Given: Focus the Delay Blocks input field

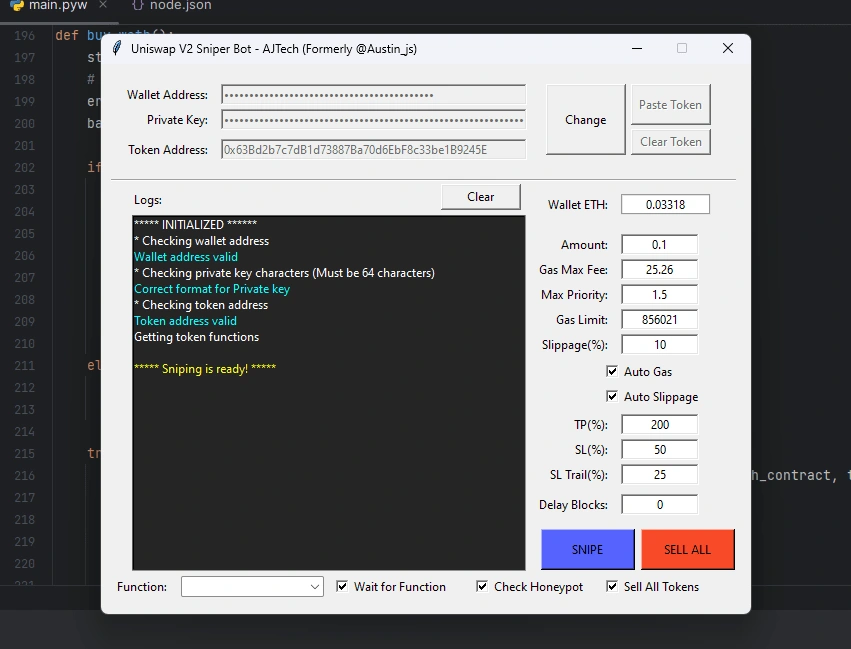Looking at the screenshot, I should 659,505.
